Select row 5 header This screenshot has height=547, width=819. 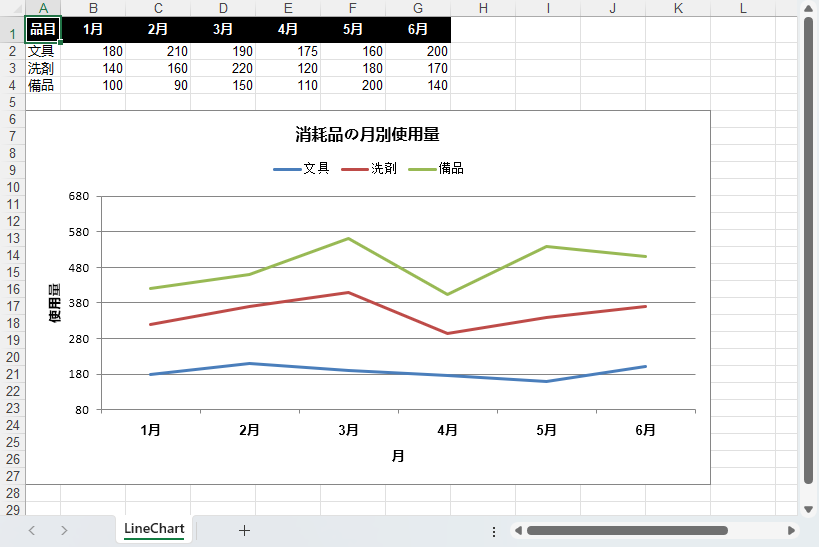(13, 102)
